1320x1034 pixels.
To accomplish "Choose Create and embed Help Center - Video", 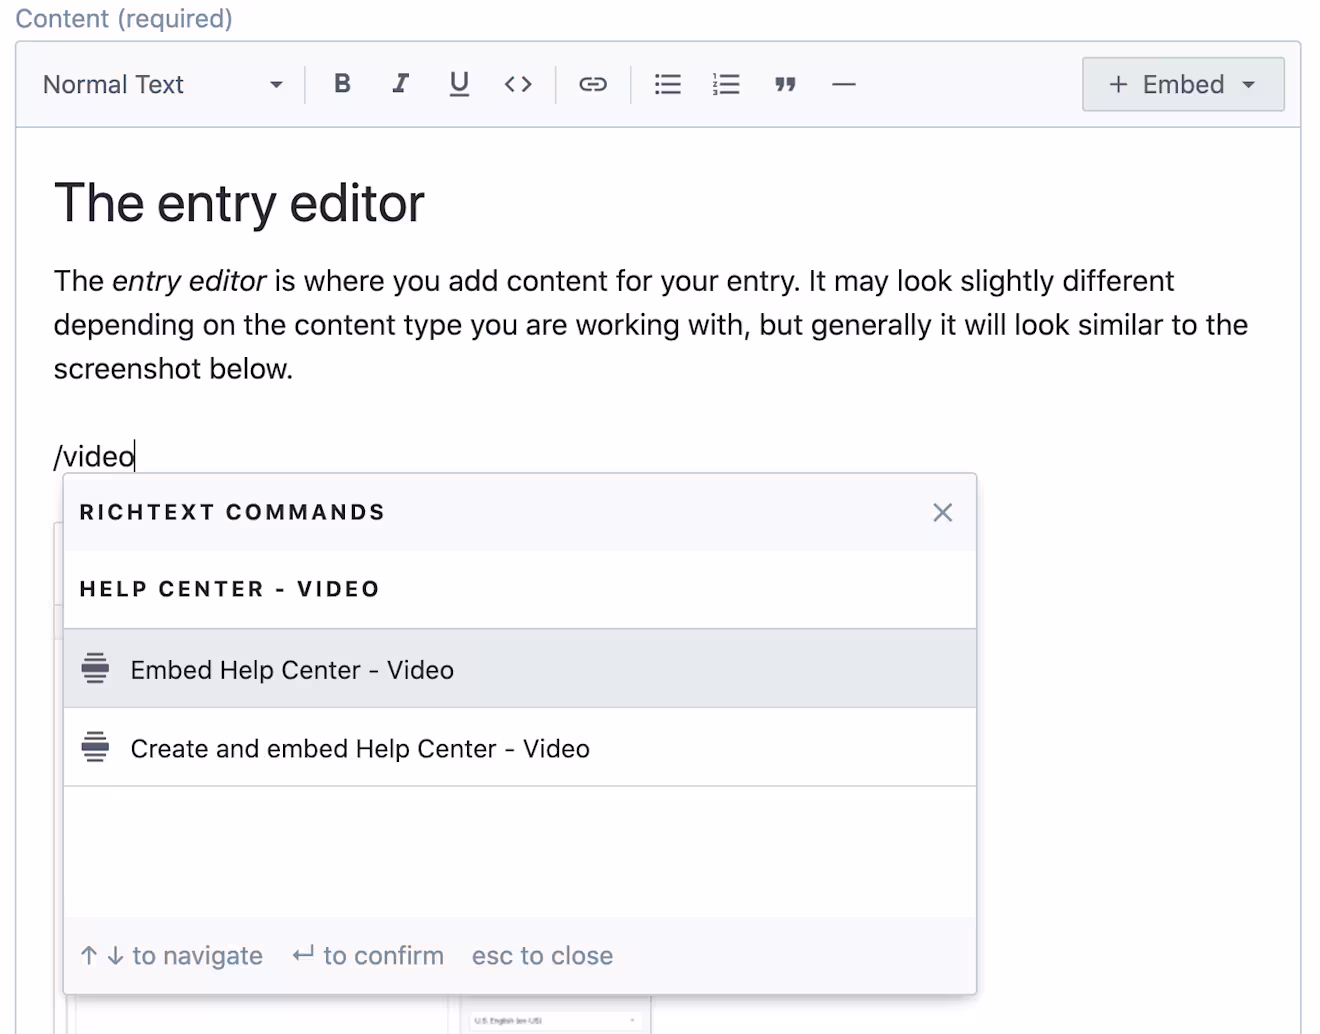I will coord(520,748).
